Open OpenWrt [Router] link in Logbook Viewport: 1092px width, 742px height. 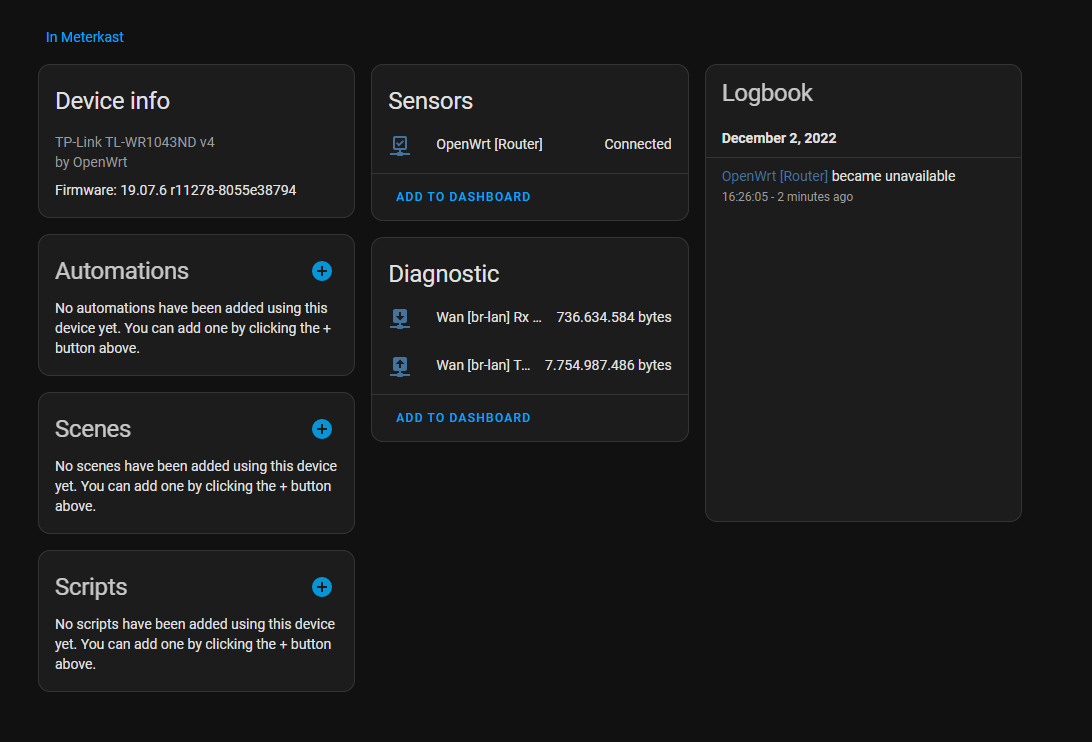coord(774,176)
